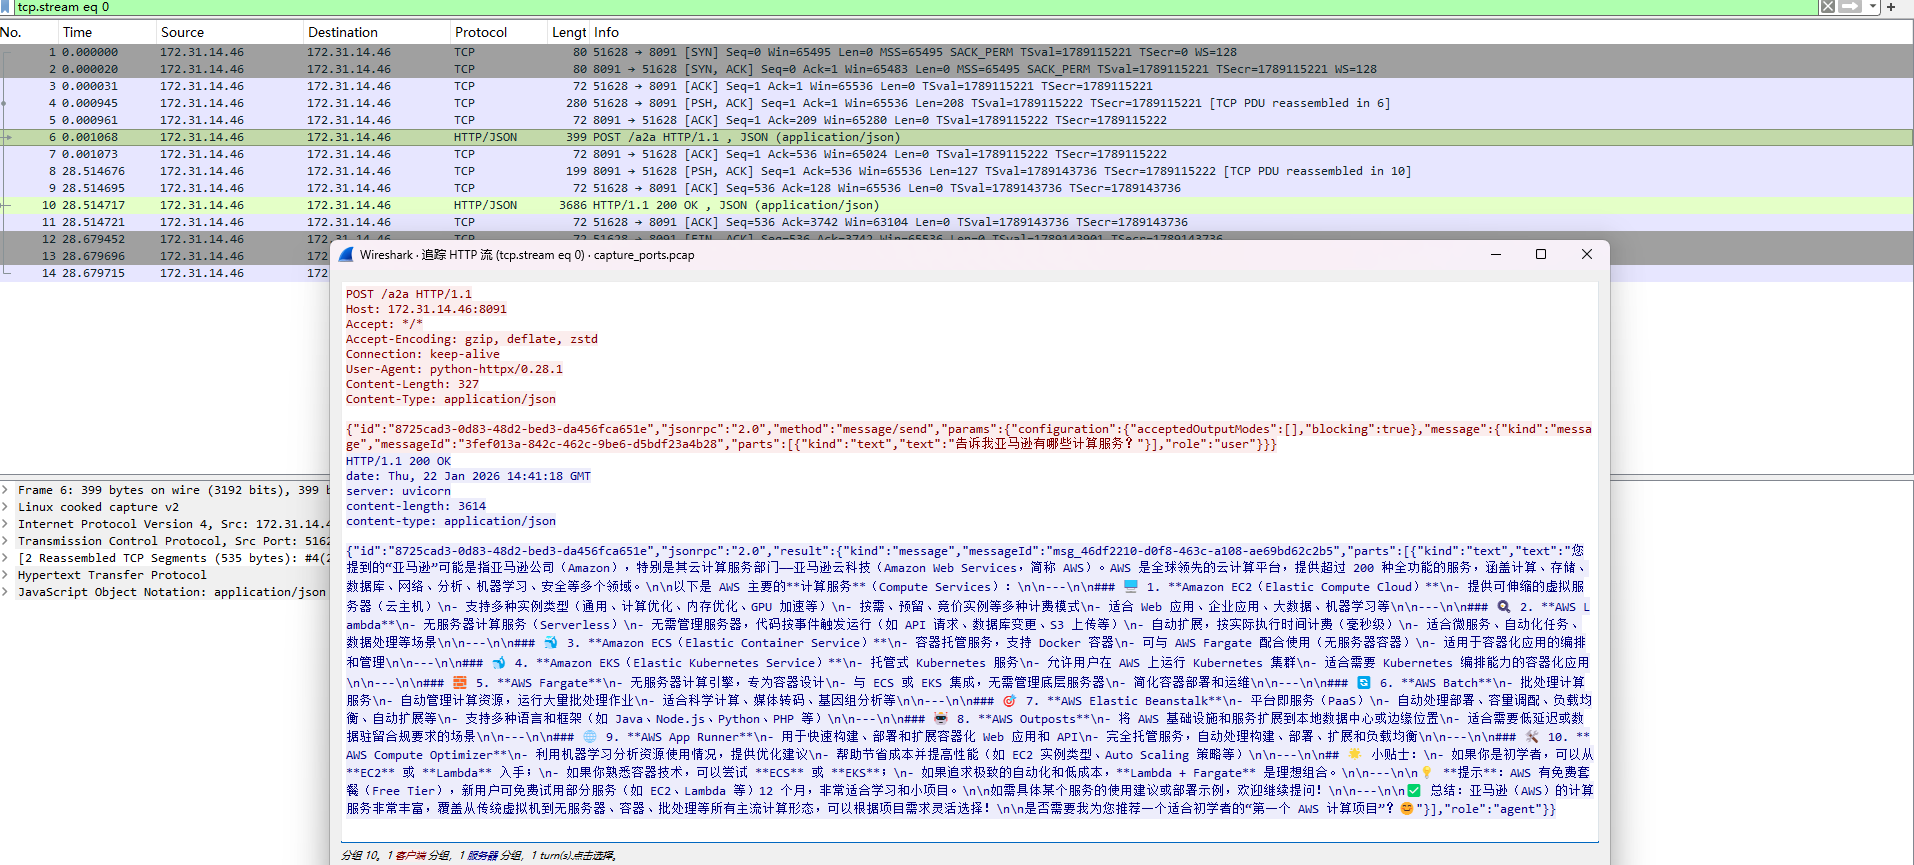Screen dimensions: 1914x865
Task: Select packet 8, reassembled in 10
Action: 956,171
